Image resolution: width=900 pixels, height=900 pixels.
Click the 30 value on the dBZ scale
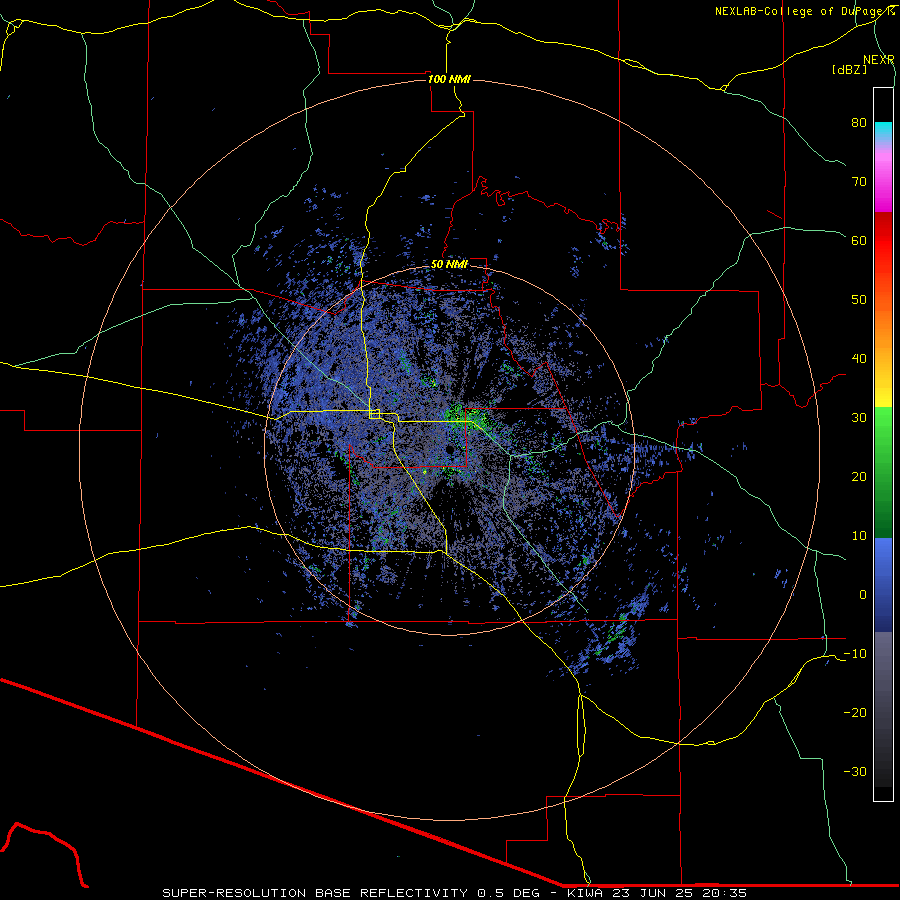(859, 417)
